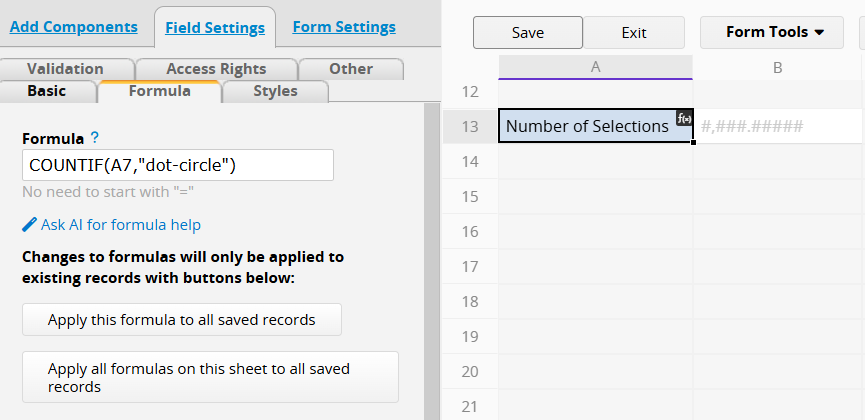Apply all formulas on this sheet

pos(210,377)
